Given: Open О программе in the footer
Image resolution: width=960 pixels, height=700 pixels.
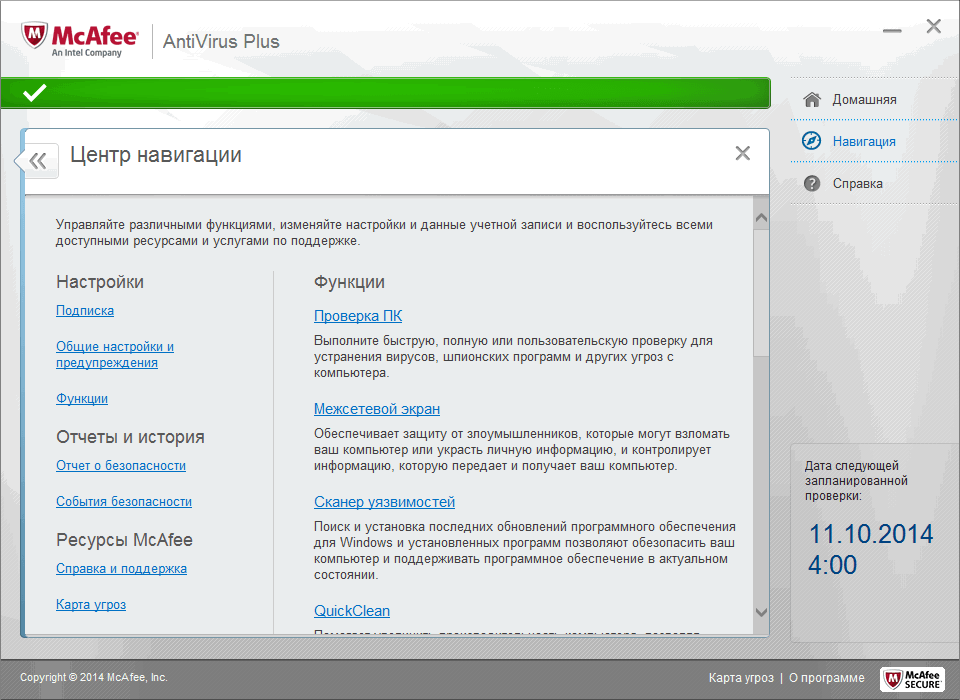Looking at the screenshot, I should pyautogui.click(x=828, y=677).
